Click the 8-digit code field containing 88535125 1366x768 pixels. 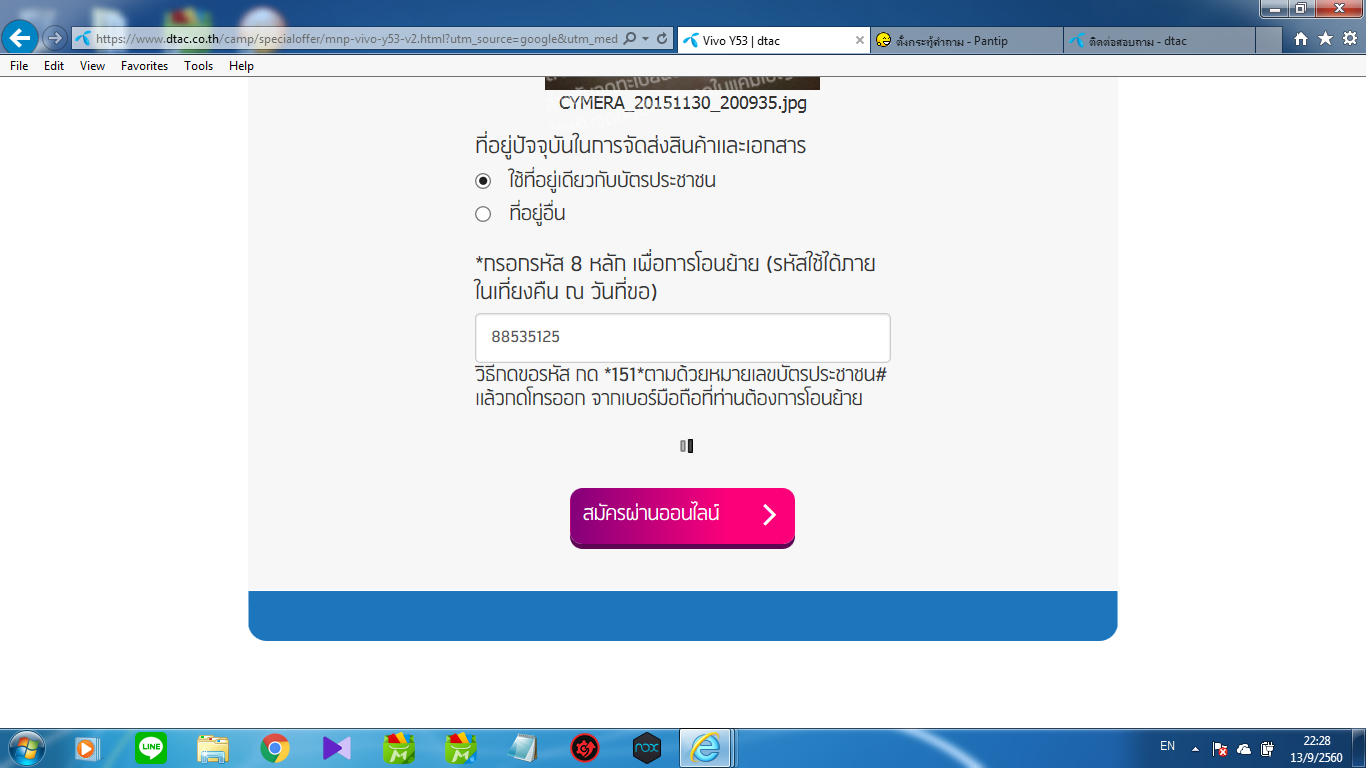[x=682, y=338]
